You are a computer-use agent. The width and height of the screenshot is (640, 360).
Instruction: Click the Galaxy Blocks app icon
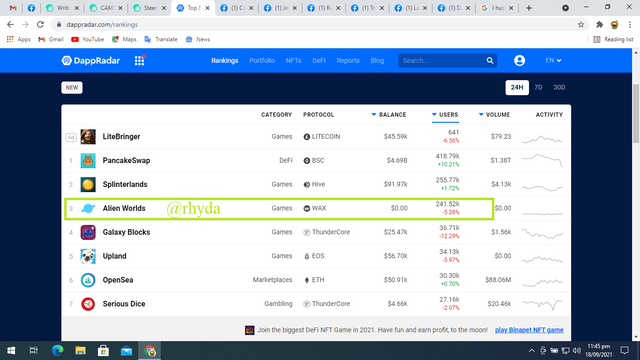click(x=88, y=232)
